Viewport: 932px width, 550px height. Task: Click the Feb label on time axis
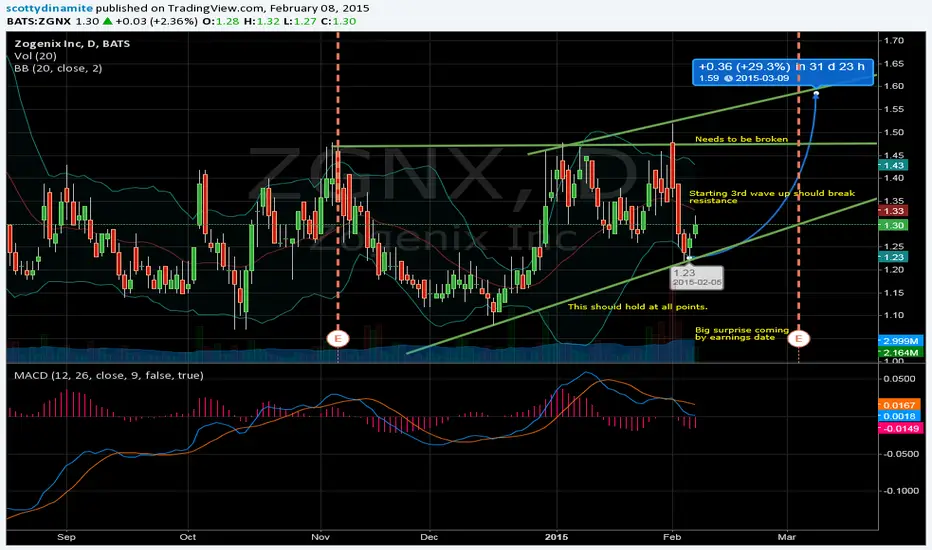click(672, 537)
